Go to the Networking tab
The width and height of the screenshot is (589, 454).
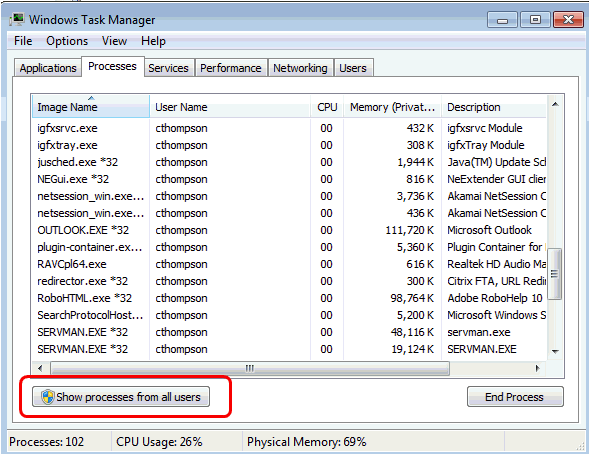(300, 68)
